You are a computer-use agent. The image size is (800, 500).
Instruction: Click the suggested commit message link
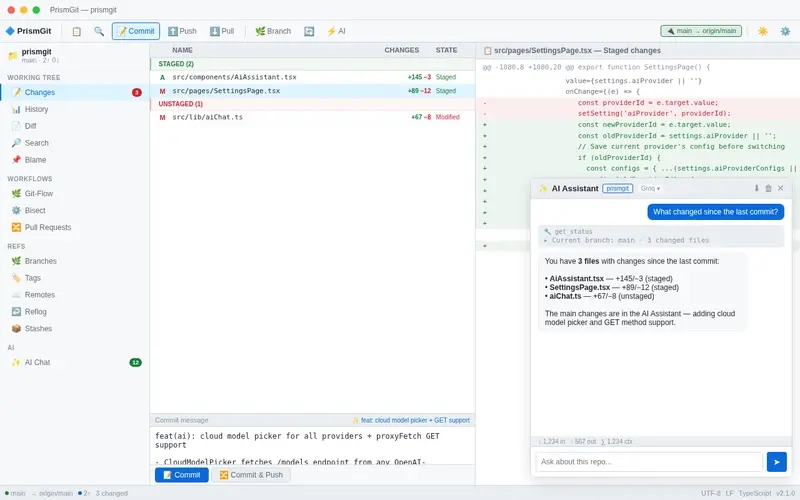[x=411, y=420]
